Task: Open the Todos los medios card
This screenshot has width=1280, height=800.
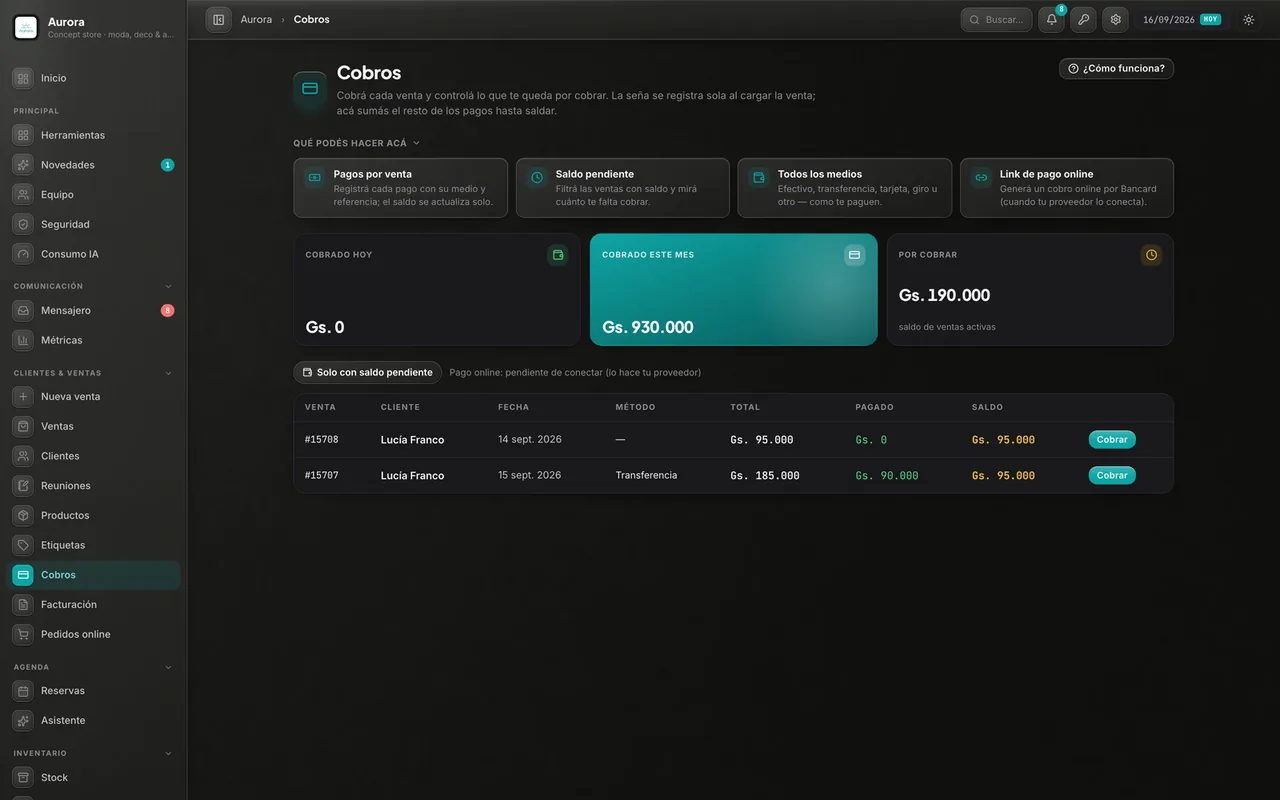Action: point(845,188)
